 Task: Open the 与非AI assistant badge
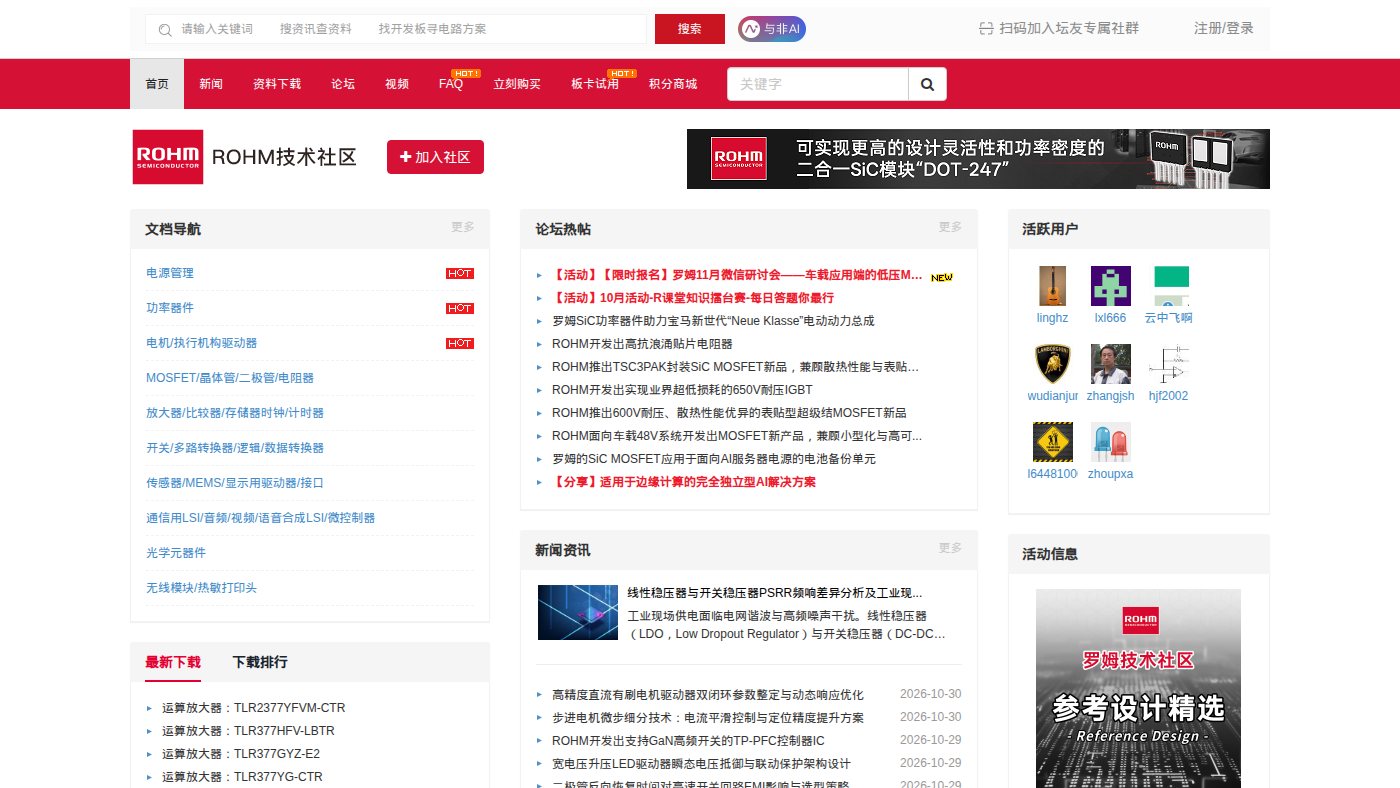pyautogui.click(x=772, y=29)
